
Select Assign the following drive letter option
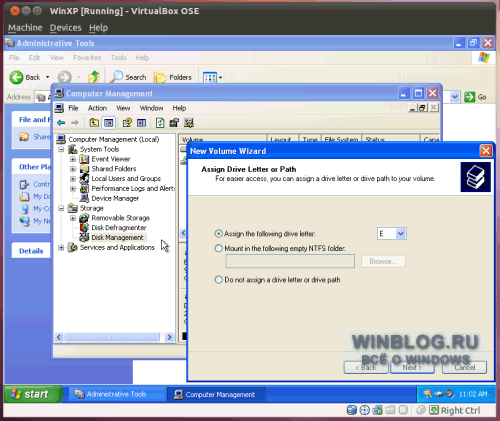point(218,234)
